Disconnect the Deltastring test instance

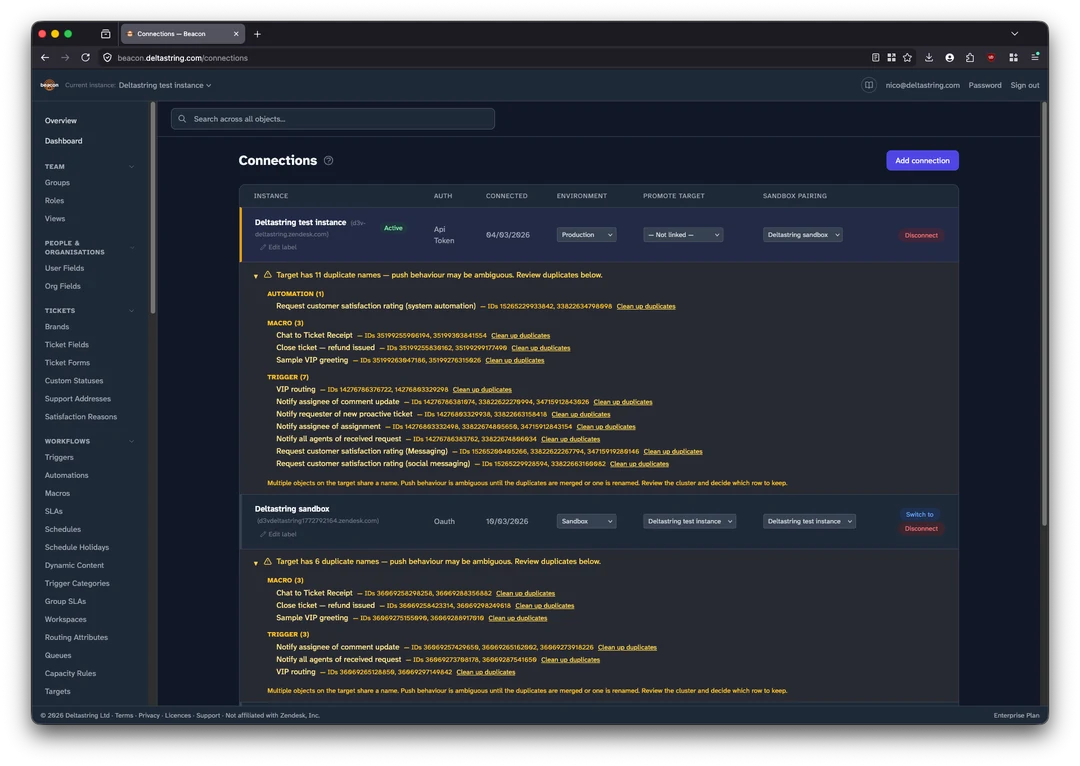coord(921,236)
